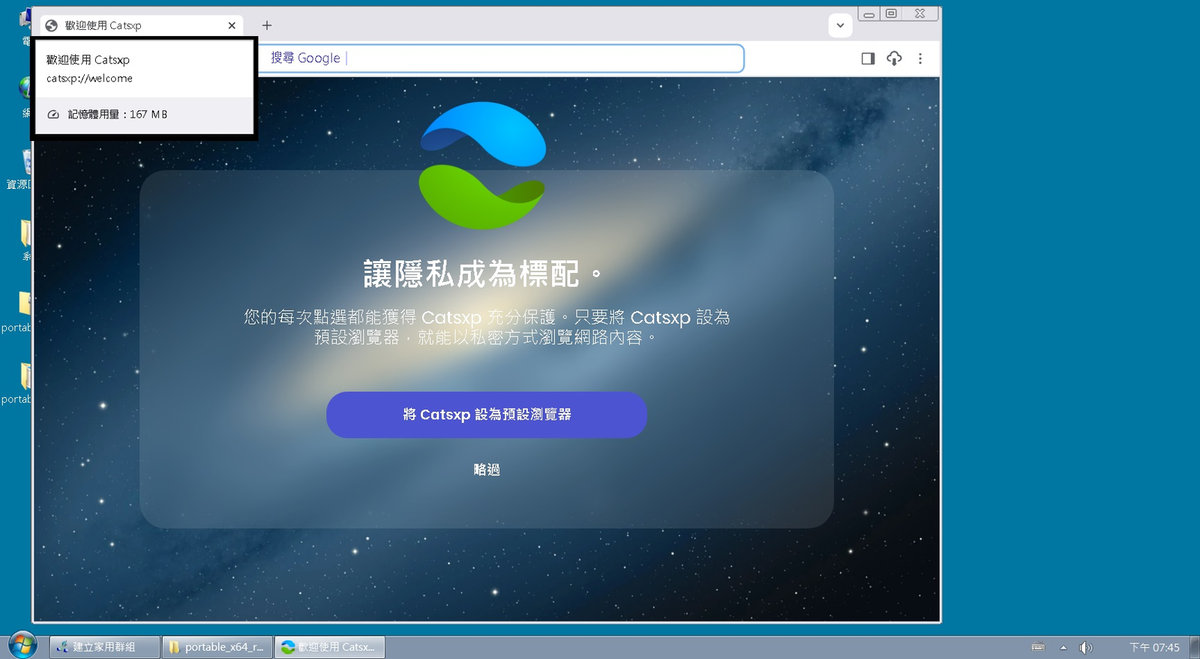The height and width of the screenshot is (659, 1200).
Task: Show hidden system tray icons
Action: tap(1063, 647)
